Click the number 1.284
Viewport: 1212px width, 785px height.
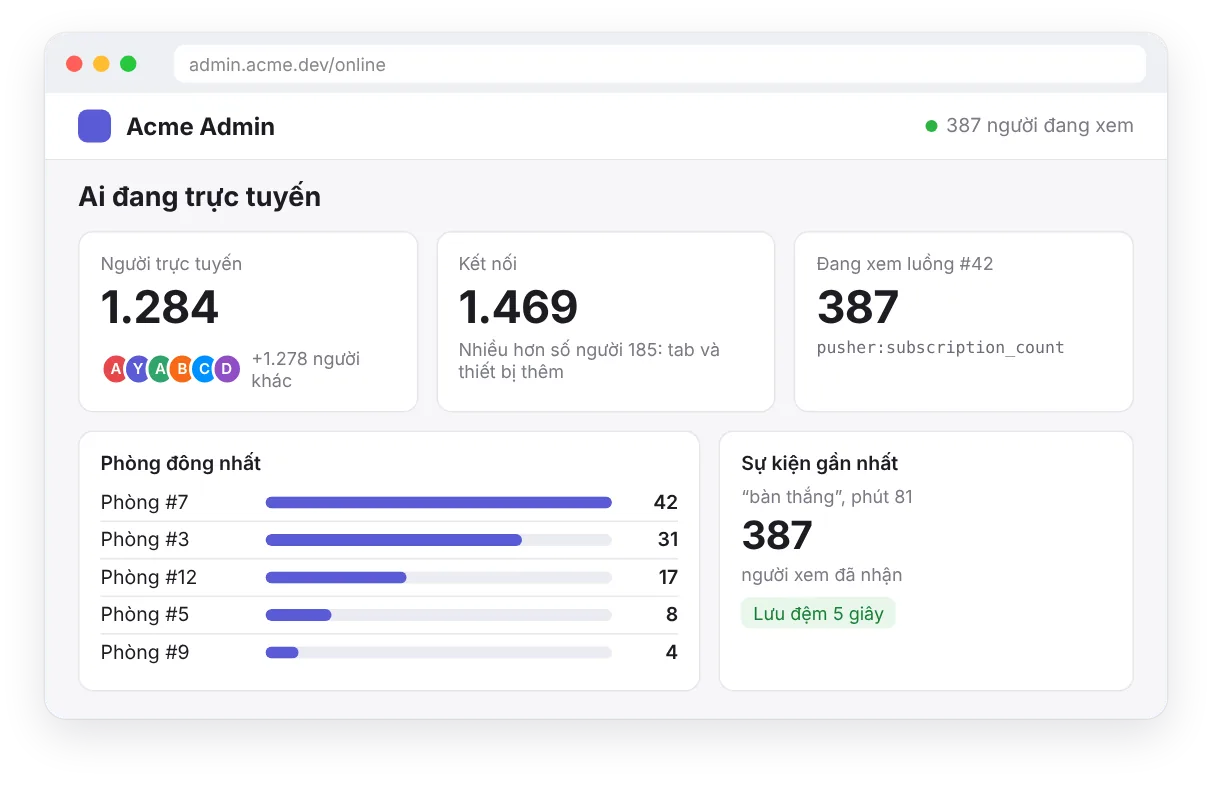[160, 307]
